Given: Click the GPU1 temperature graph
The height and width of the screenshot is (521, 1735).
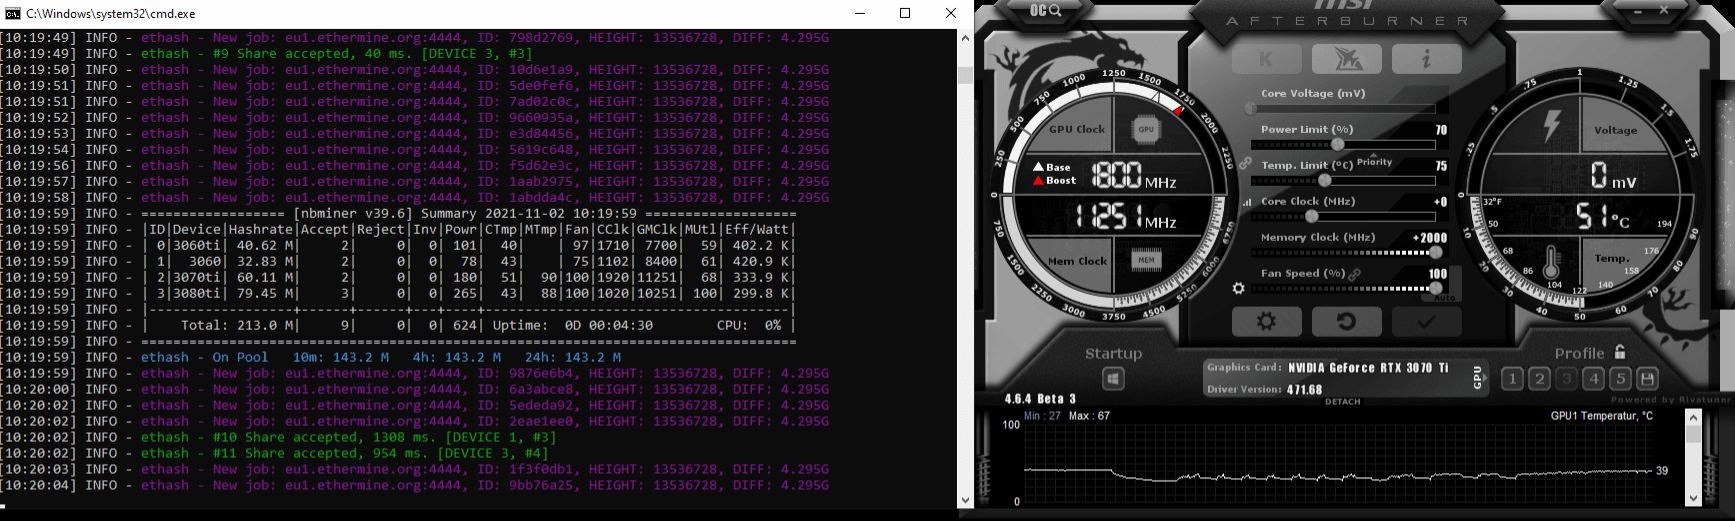Looking at the screenshot, I should point(1338,464).
